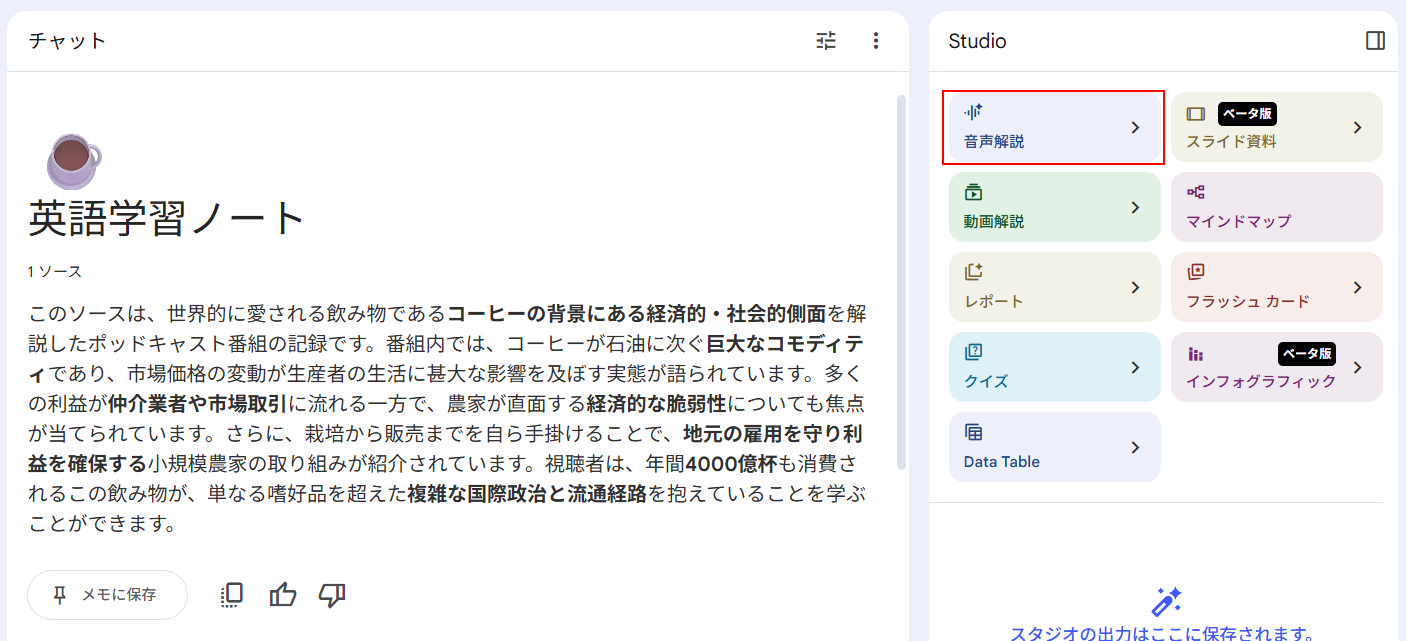Click the マインドマップ icon

pos(1196,192)
